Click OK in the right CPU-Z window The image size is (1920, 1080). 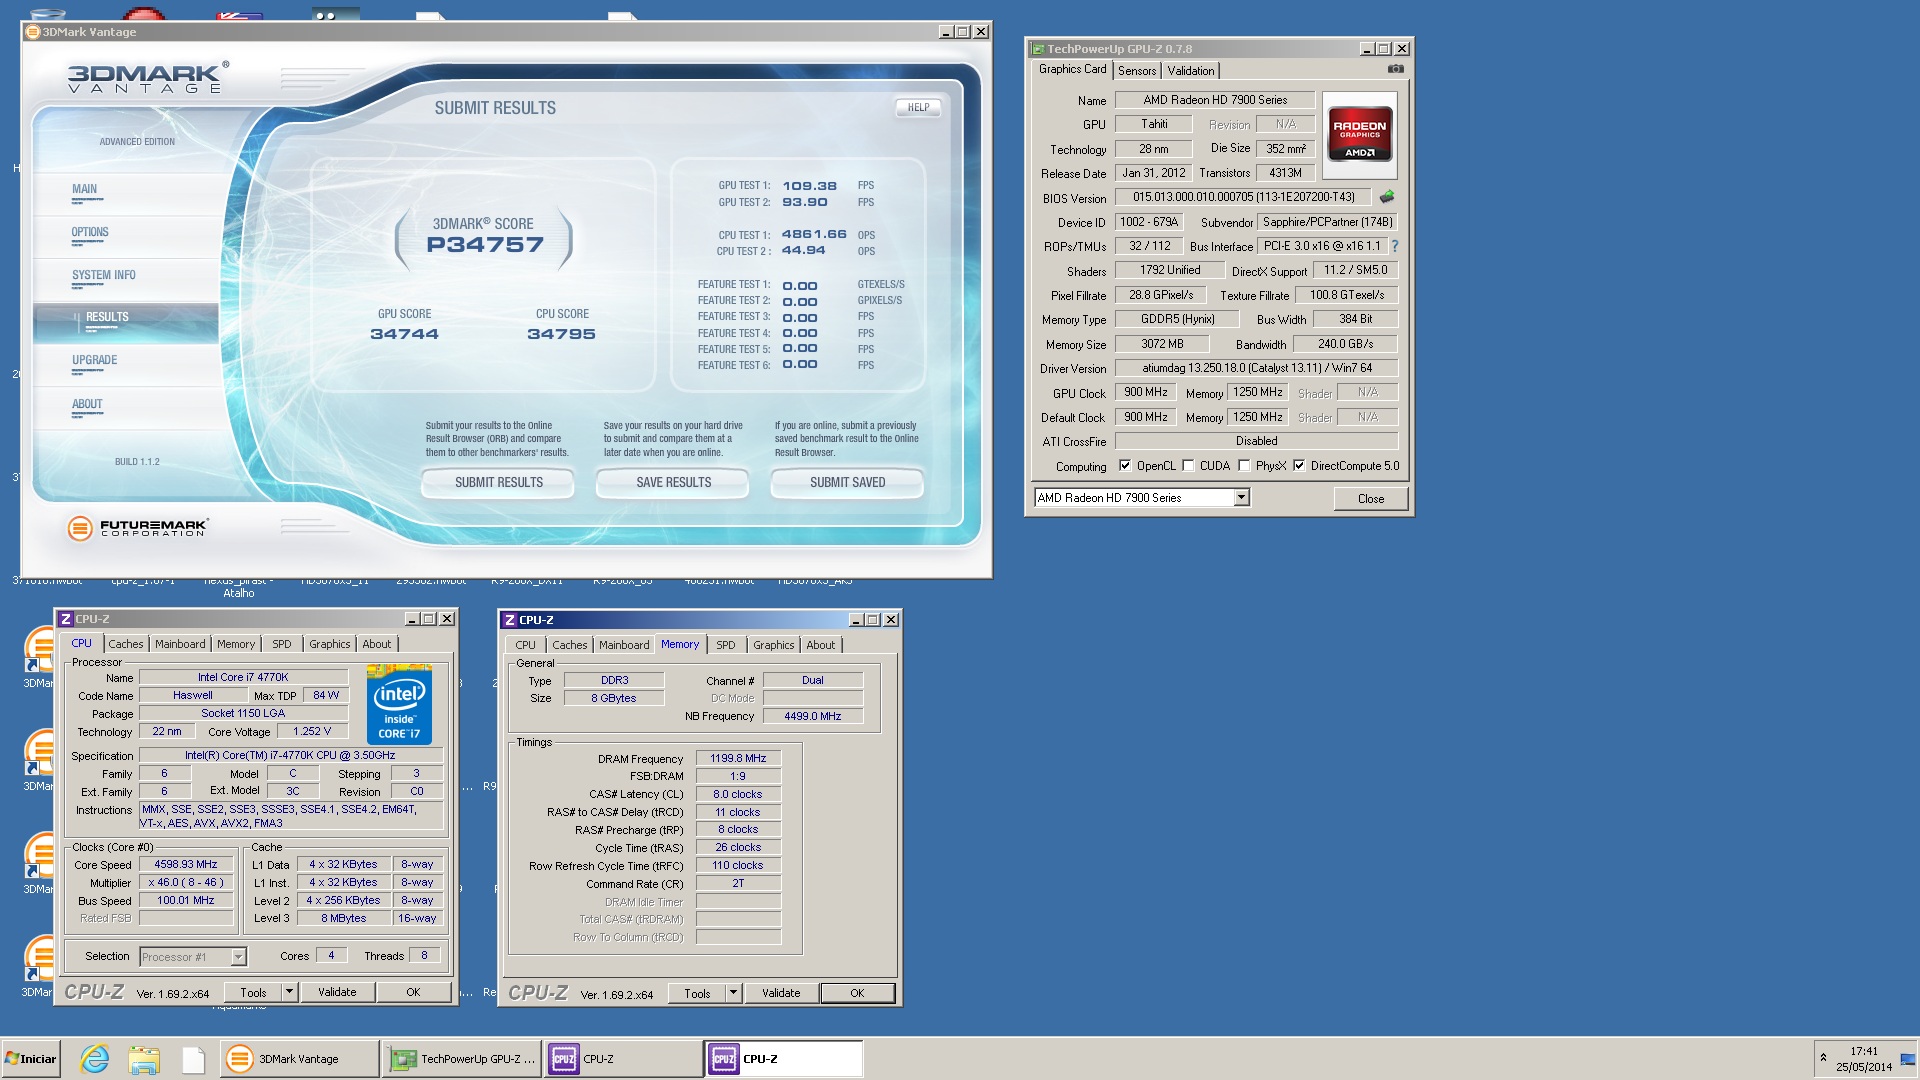tap(857, 993)
